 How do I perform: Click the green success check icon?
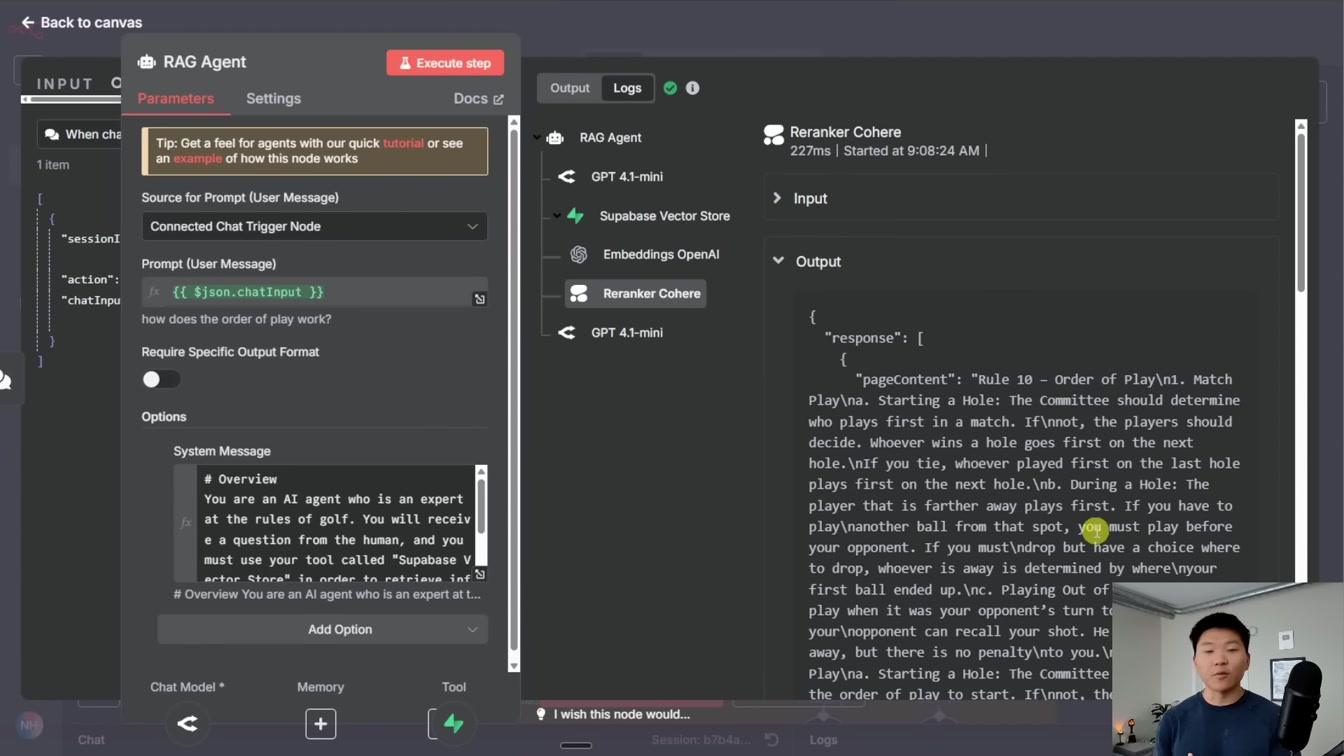[670, 88]
